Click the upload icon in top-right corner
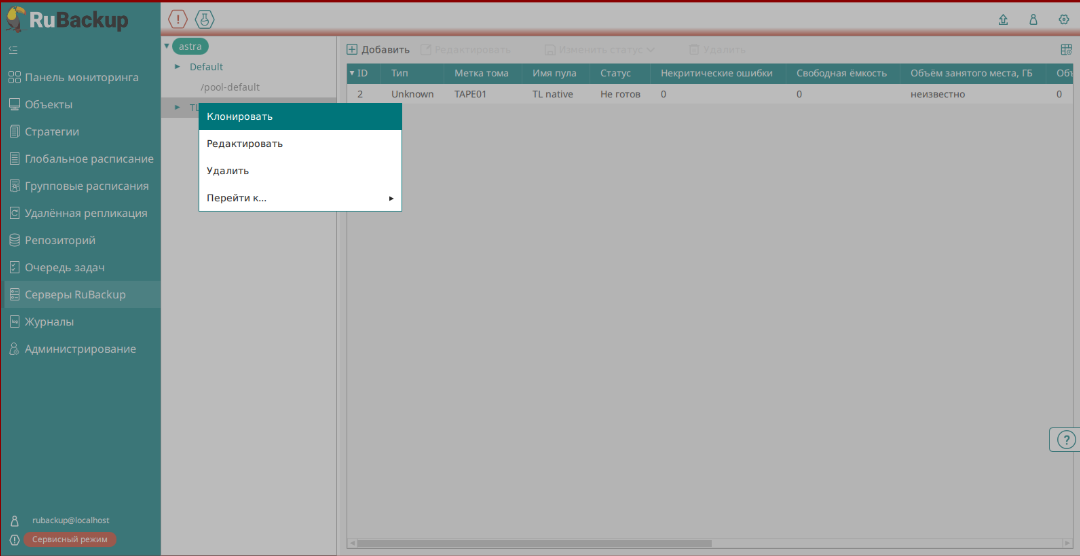The width and height of the screenshot is (1080, 556). (x=1003, y=20)
